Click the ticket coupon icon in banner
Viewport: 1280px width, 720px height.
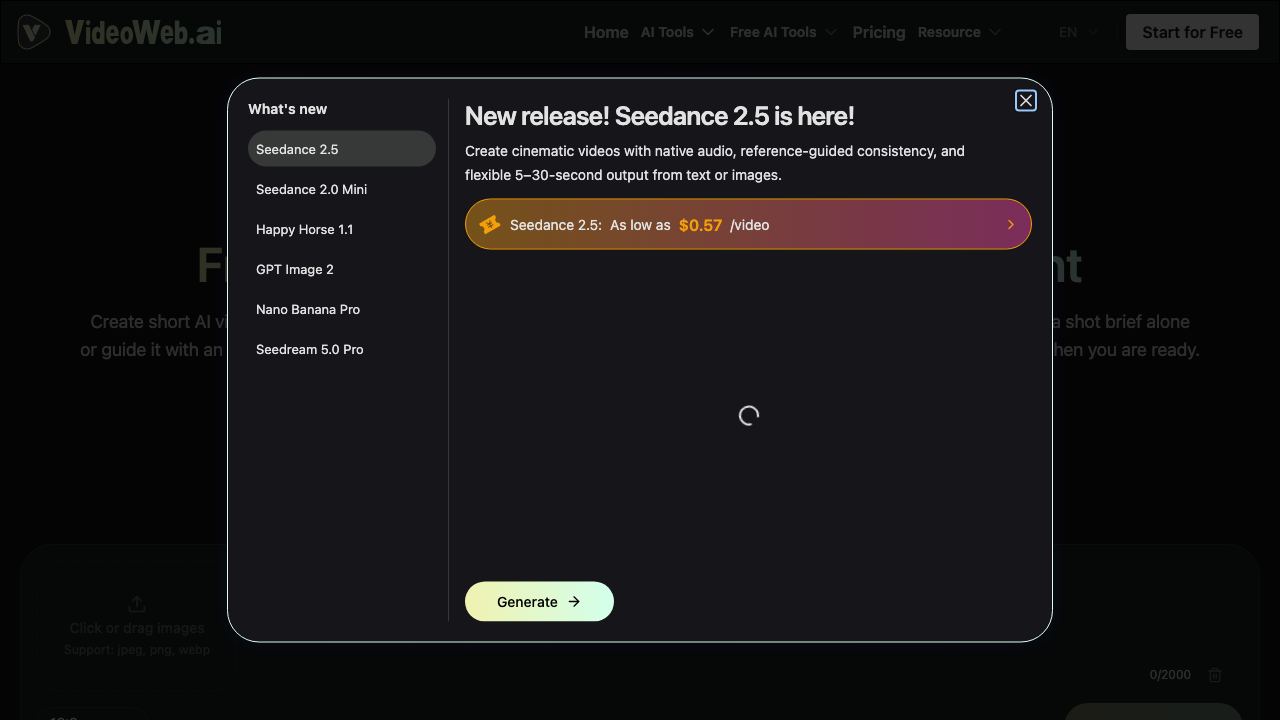click(x=489, y=225)
